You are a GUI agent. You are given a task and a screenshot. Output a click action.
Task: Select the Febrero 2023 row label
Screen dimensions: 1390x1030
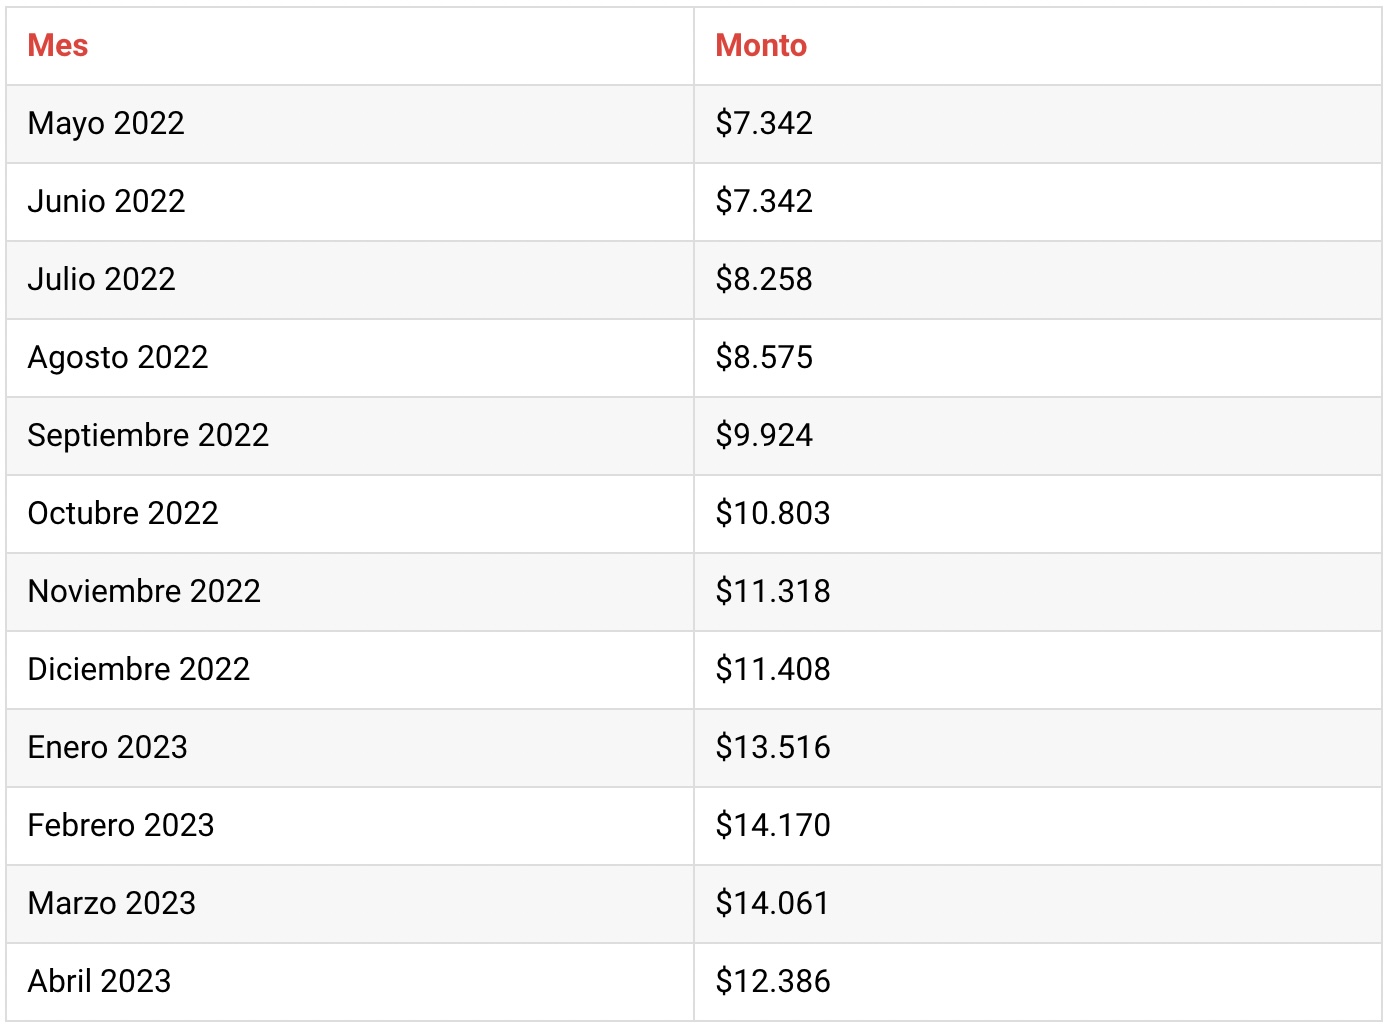tap(121, 825)
